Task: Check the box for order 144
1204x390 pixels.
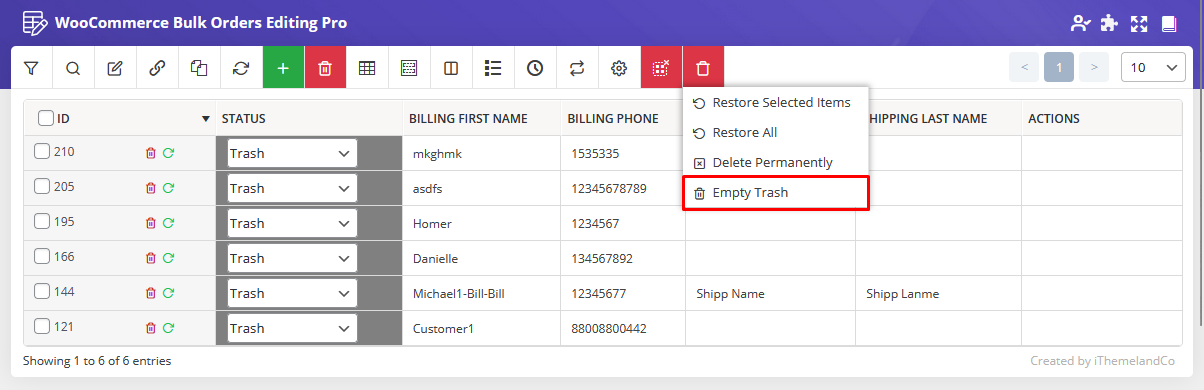Action: [42, 291]
